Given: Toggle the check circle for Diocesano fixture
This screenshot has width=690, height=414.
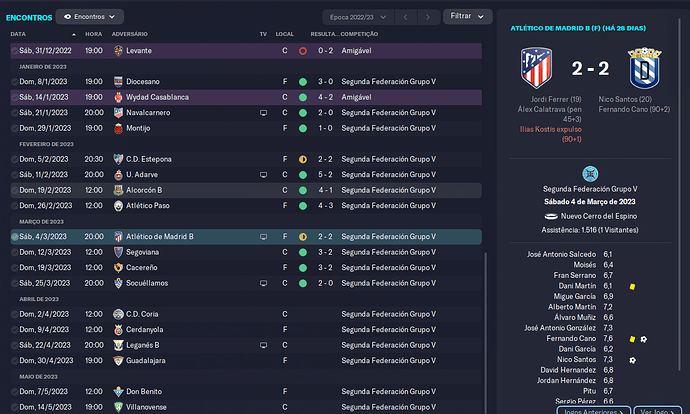Looking at the screenshot, I should point(15,82).
